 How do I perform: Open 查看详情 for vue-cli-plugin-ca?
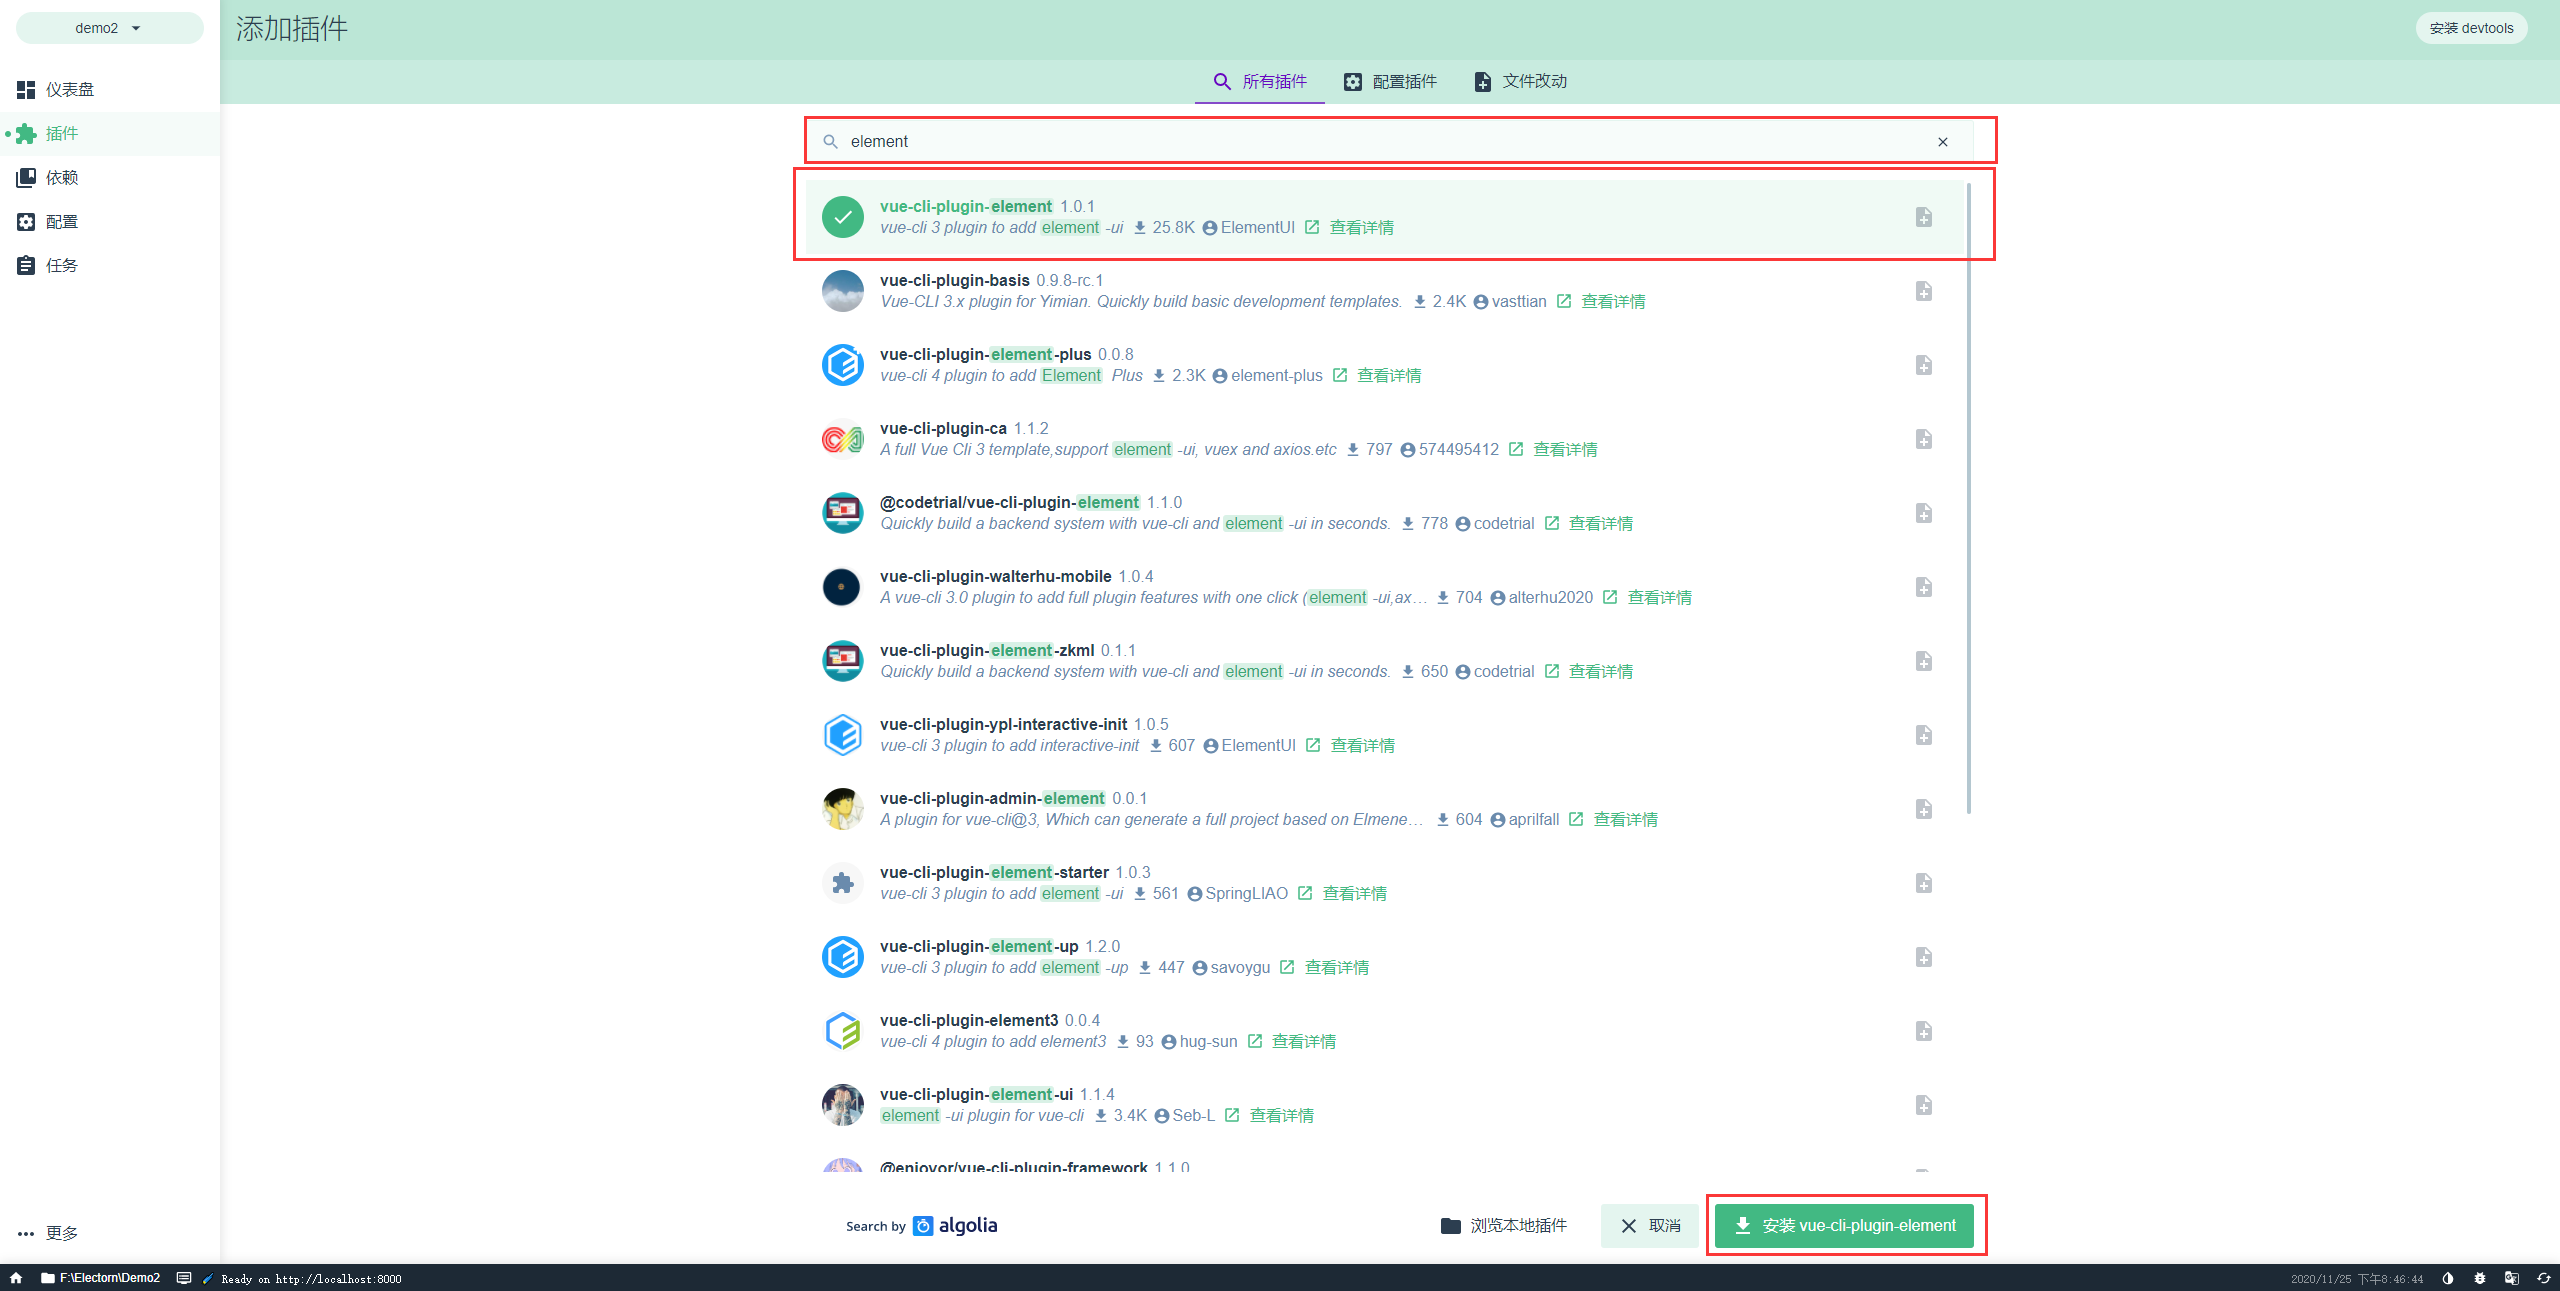coord(1565,450)
